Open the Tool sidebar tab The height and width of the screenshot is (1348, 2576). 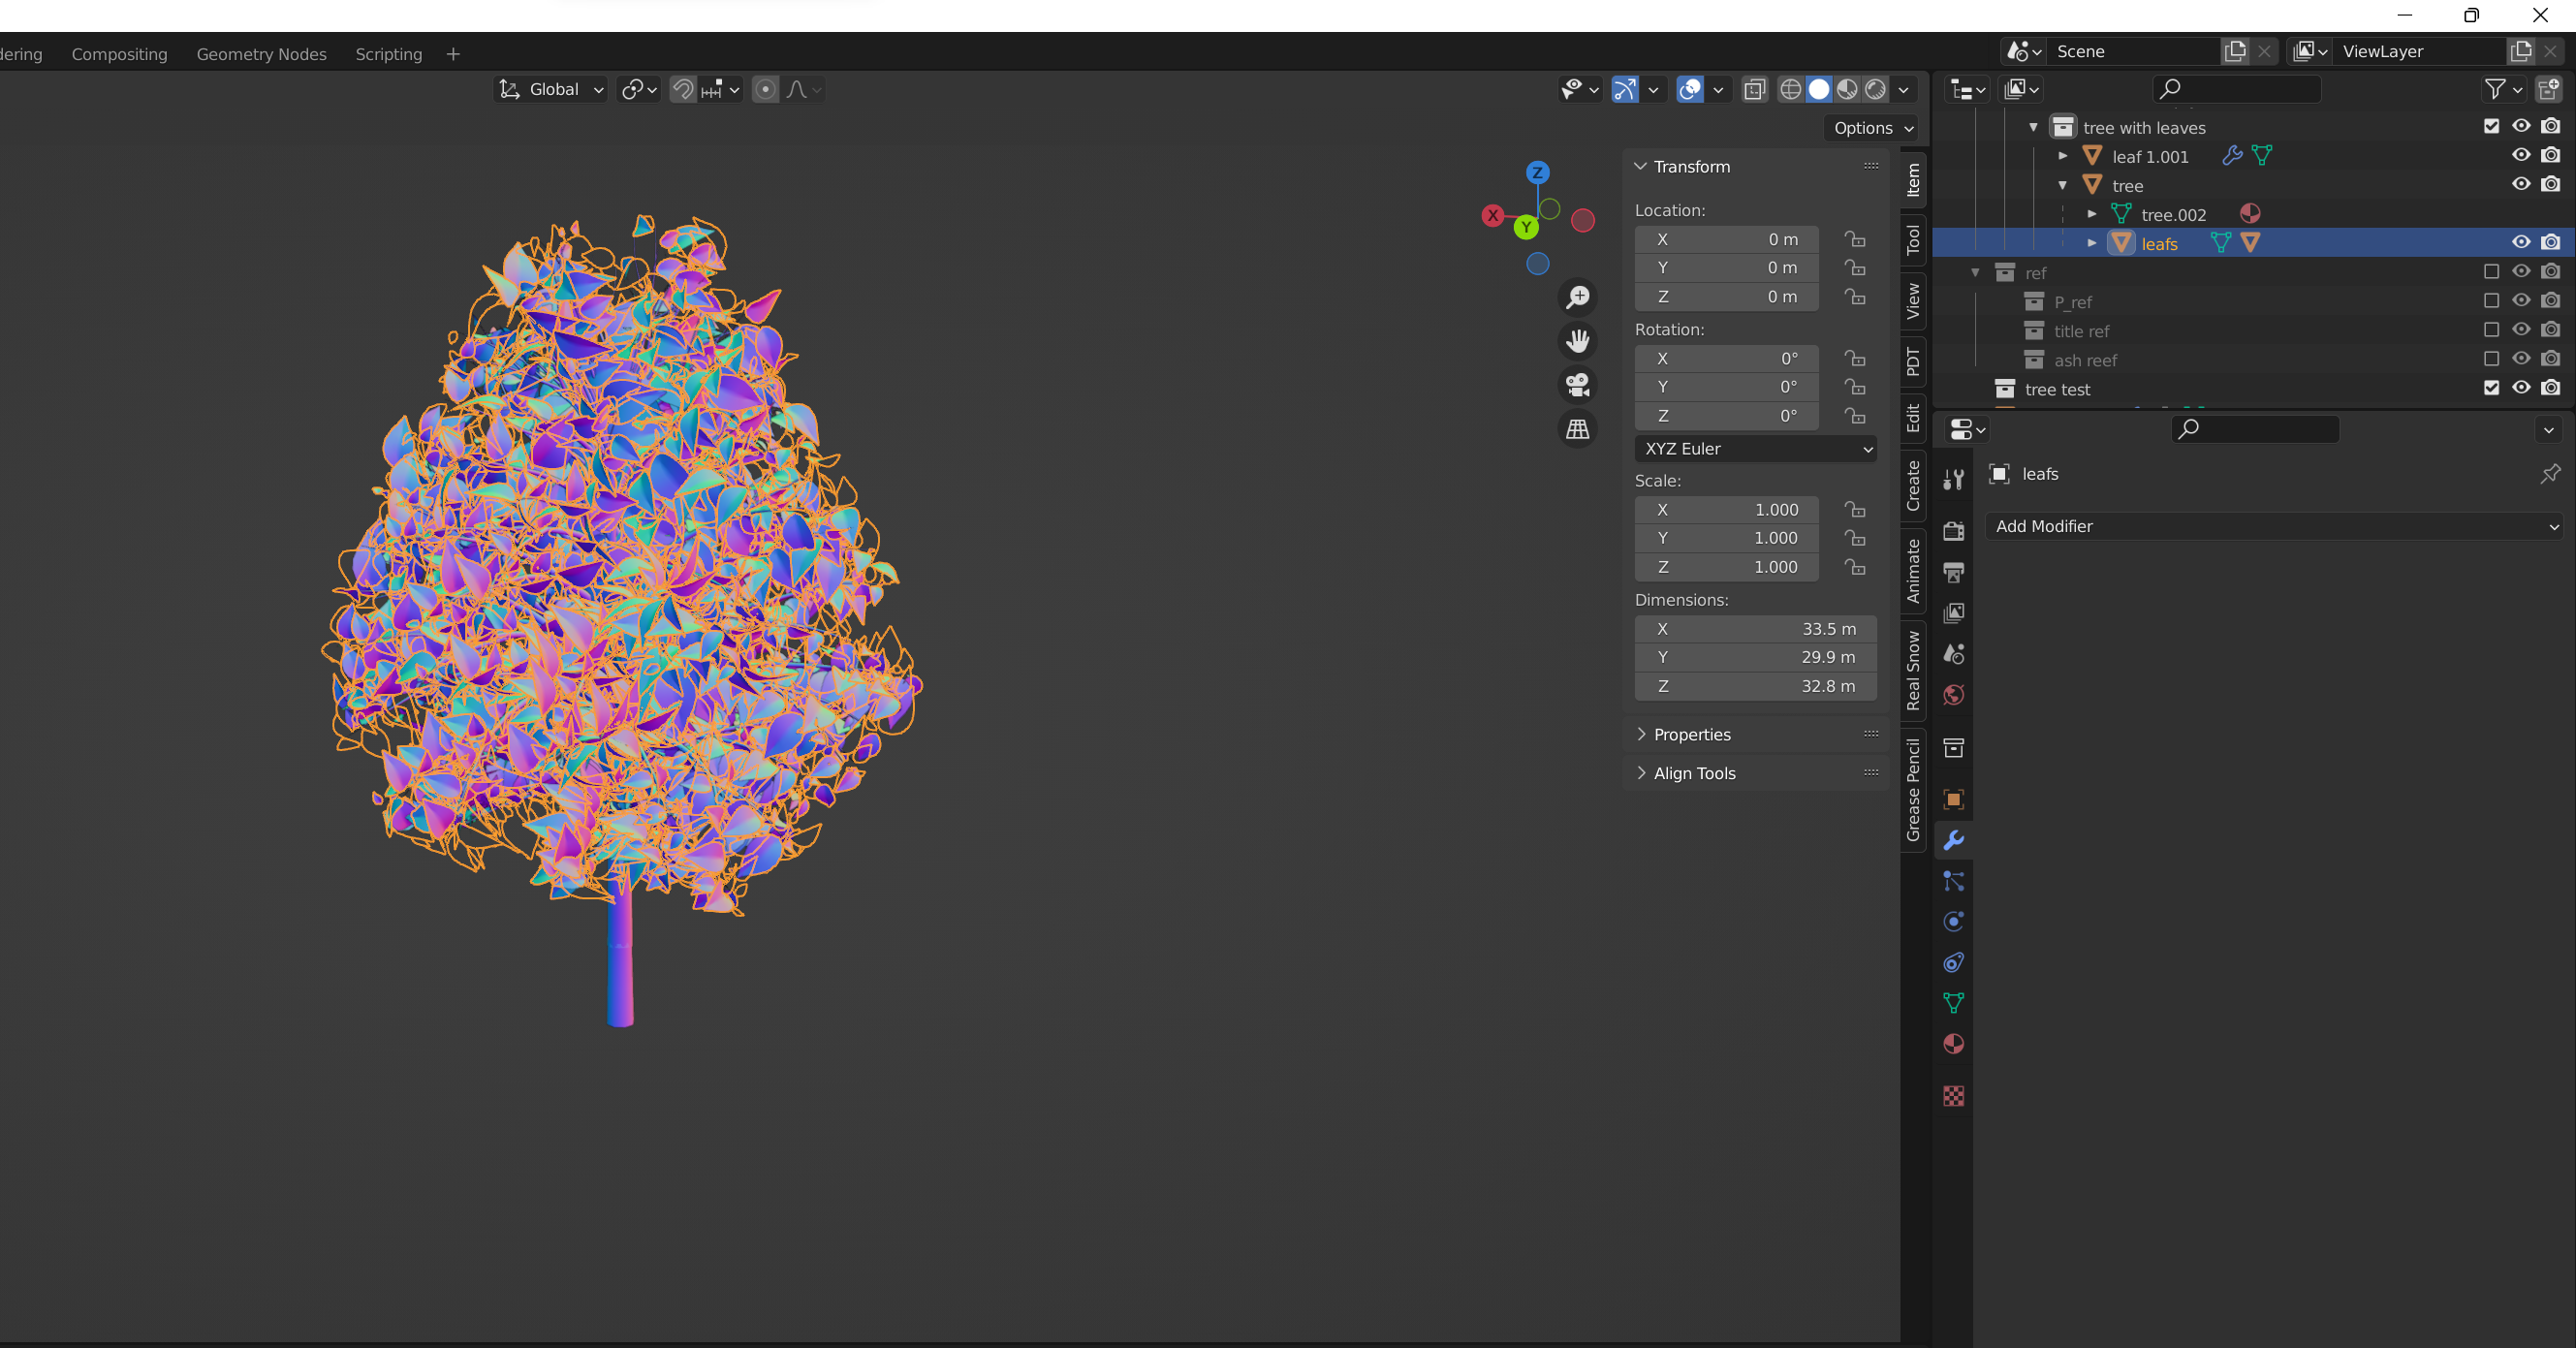(x=1913, y=240)
